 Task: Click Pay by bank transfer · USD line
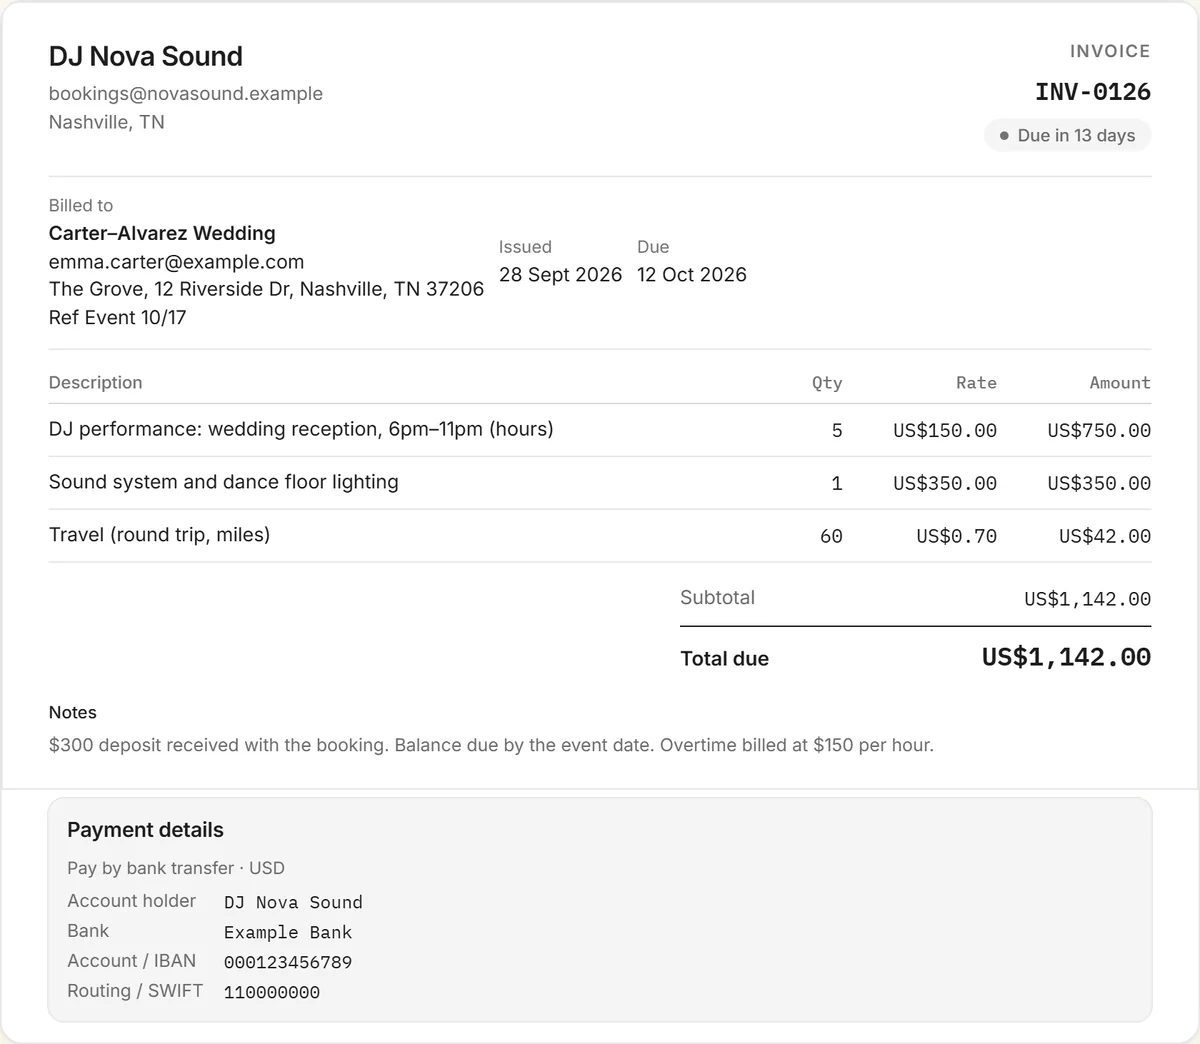click(176, 868)
